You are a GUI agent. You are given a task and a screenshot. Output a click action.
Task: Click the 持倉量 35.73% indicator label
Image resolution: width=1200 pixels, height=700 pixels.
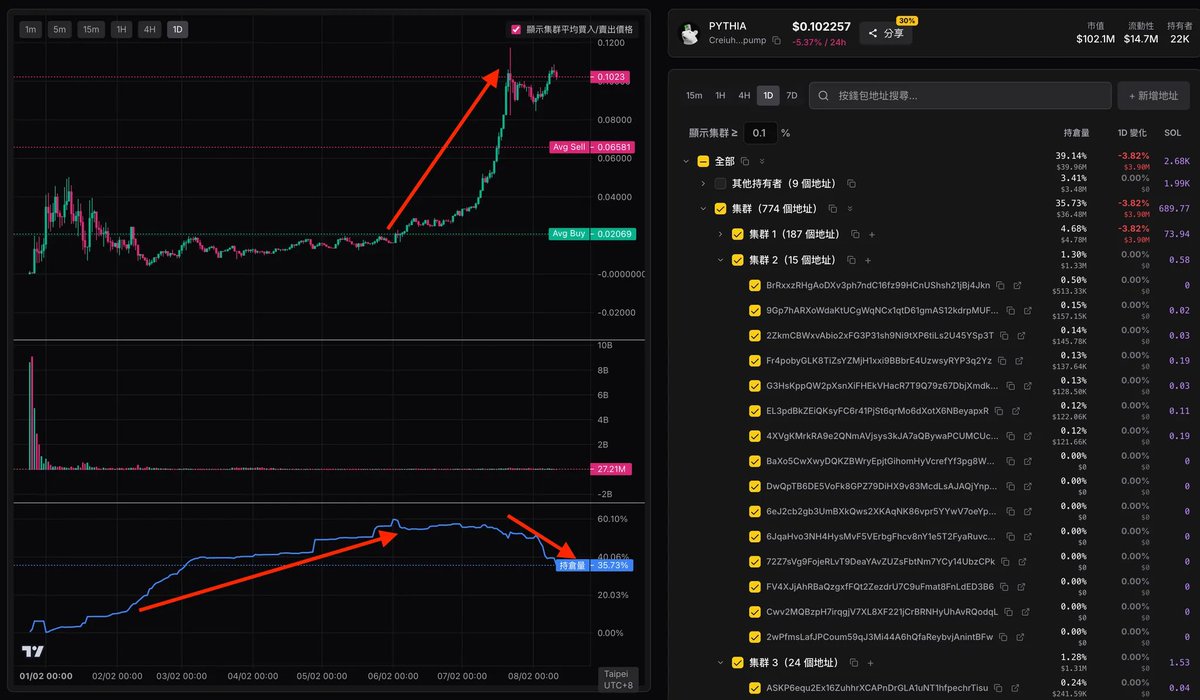coord(593,565)
